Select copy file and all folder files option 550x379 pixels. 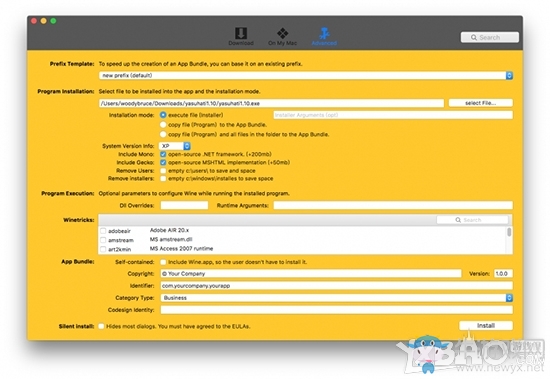pos(163,134)
